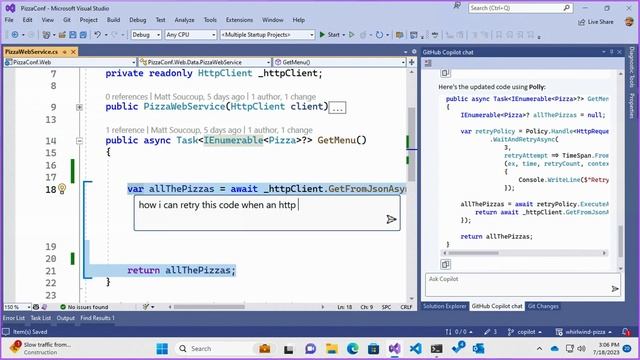The image size is (640, 360).
Task: Open Microsoft Edge from the taskbar
Action: (353, 349)
